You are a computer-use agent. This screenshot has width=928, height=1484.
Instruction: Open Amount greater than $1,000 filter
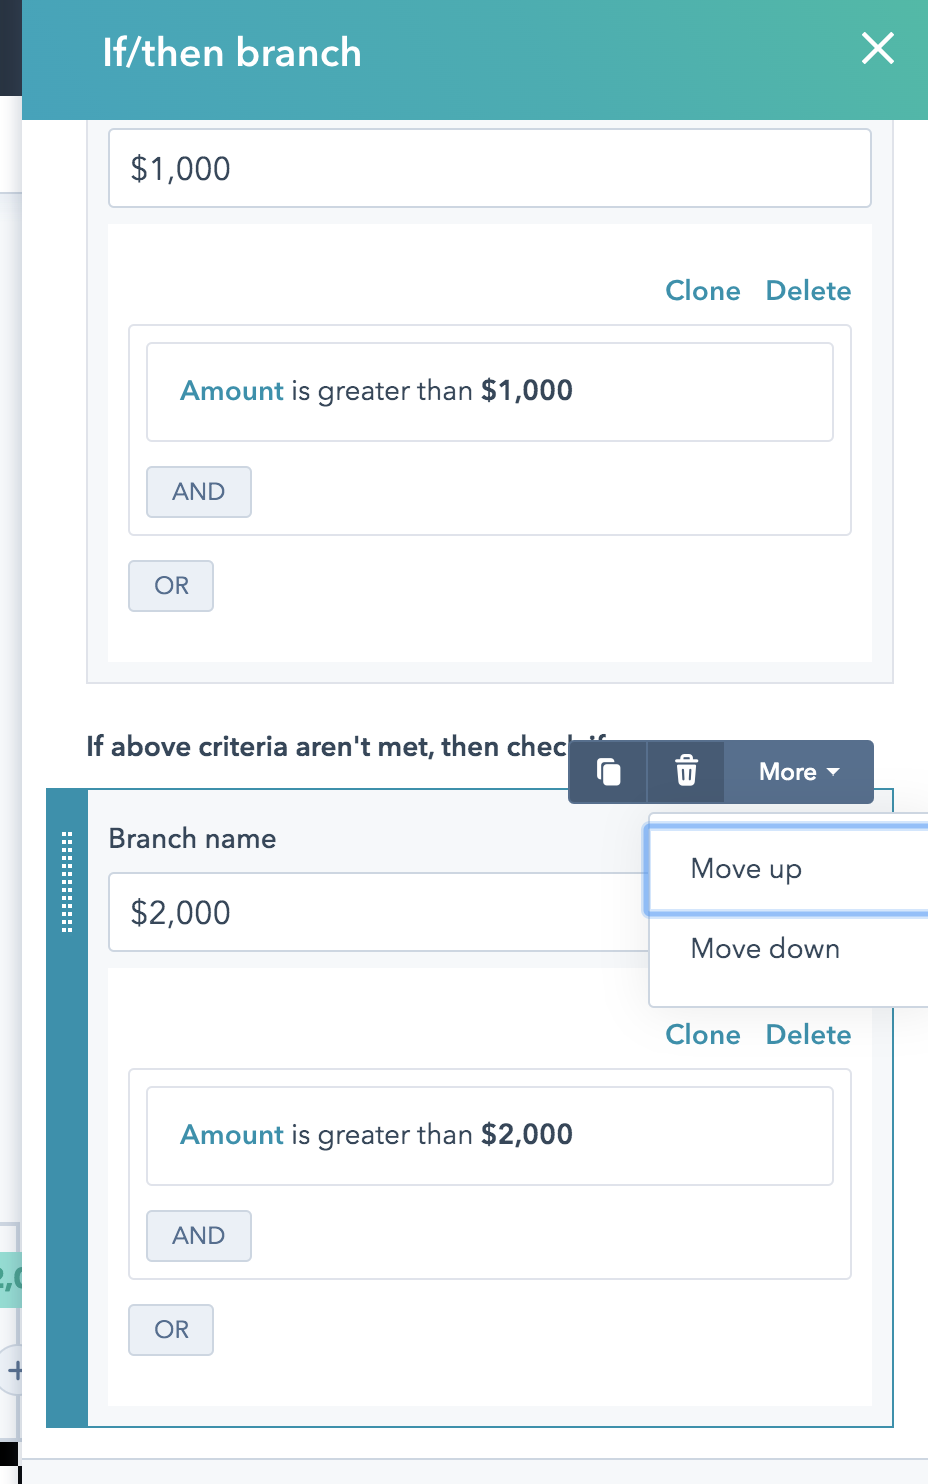point(489,391)
